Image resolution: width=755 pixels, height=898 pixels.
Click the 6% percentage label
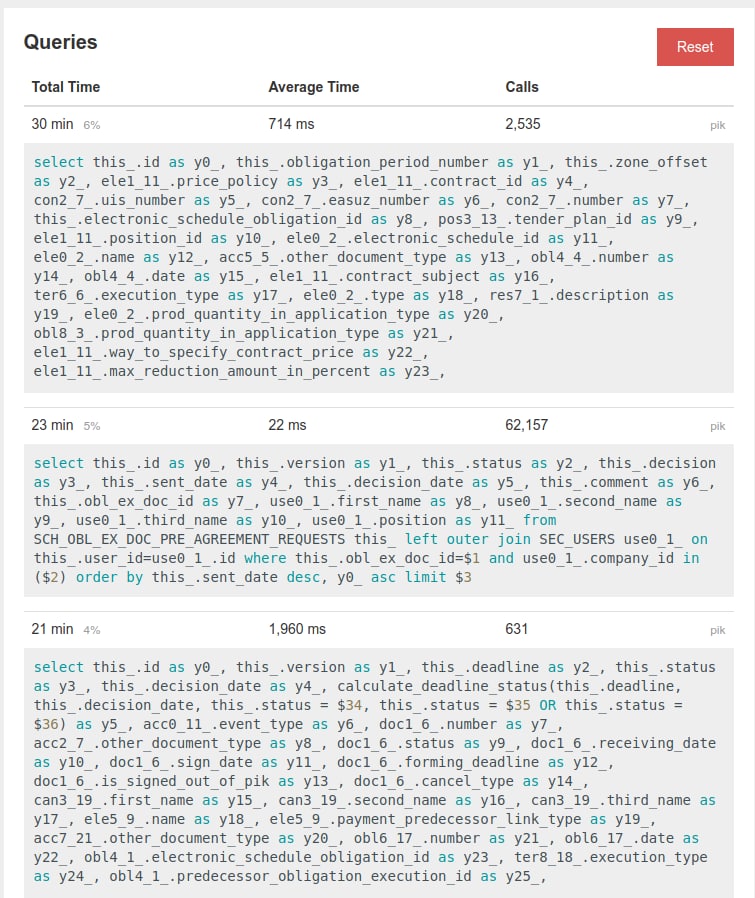click(92, 125)
